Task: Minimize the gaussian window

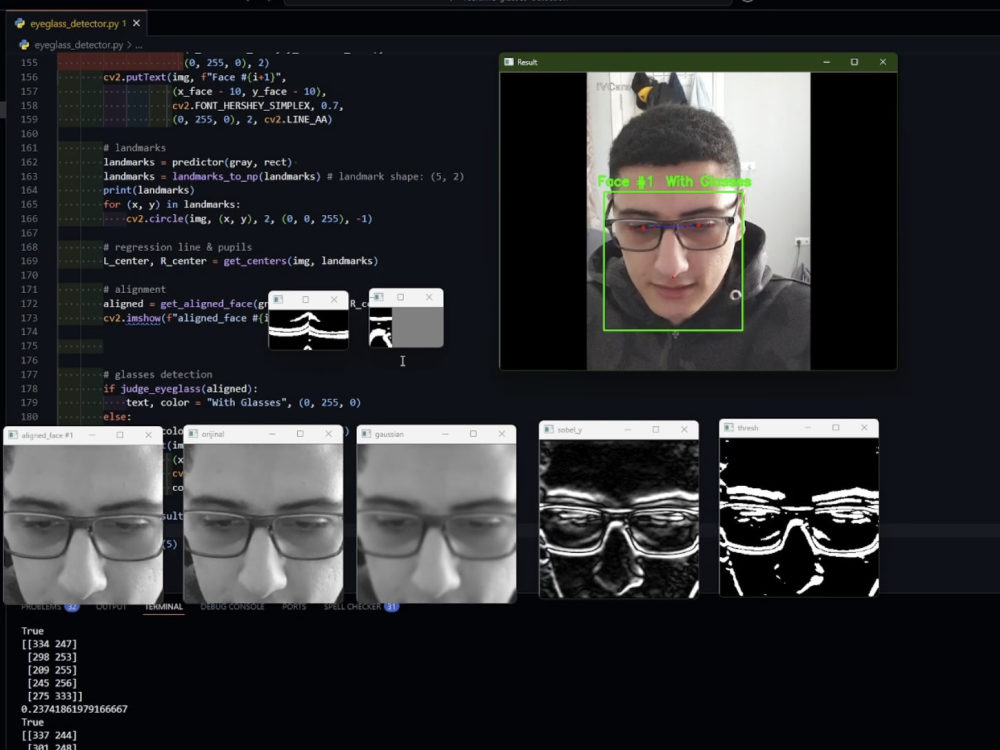Action: (445, 434)
